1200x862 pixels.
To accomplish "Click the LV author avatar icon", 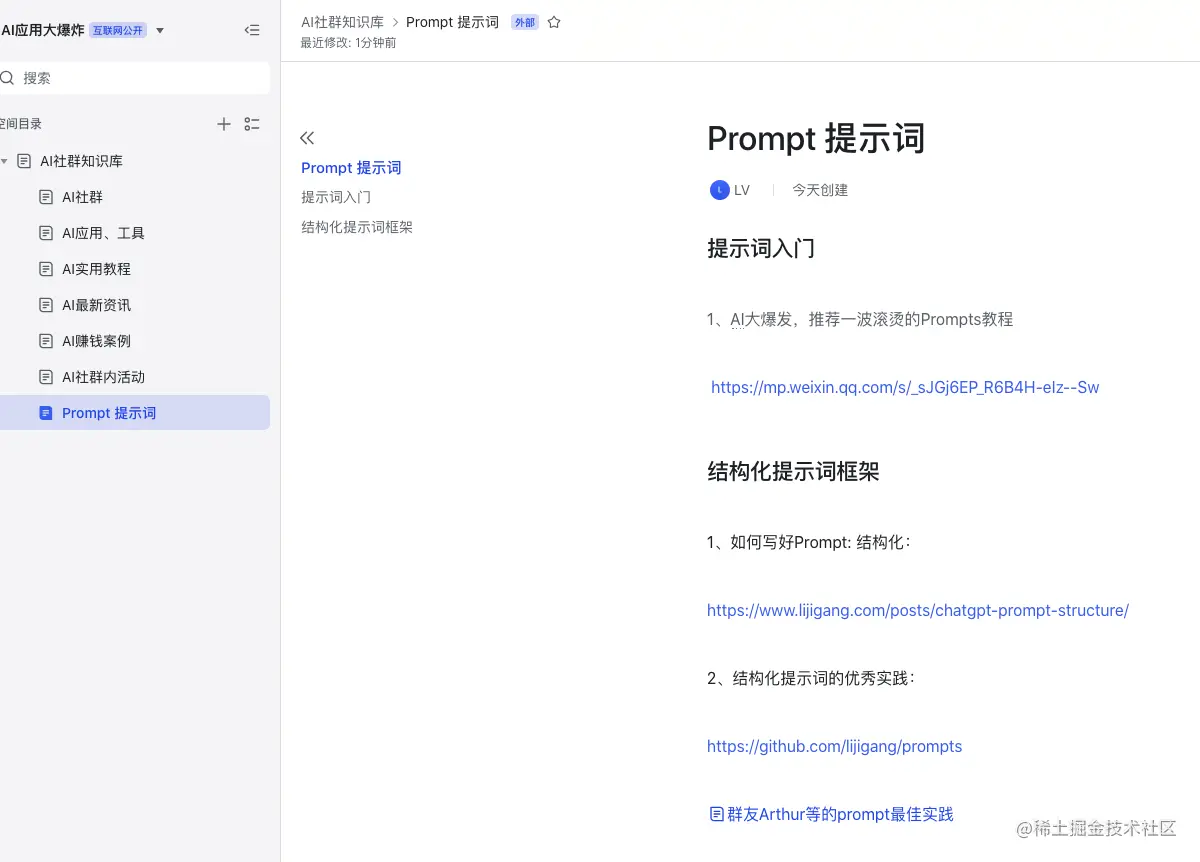I will coord(719,189).
